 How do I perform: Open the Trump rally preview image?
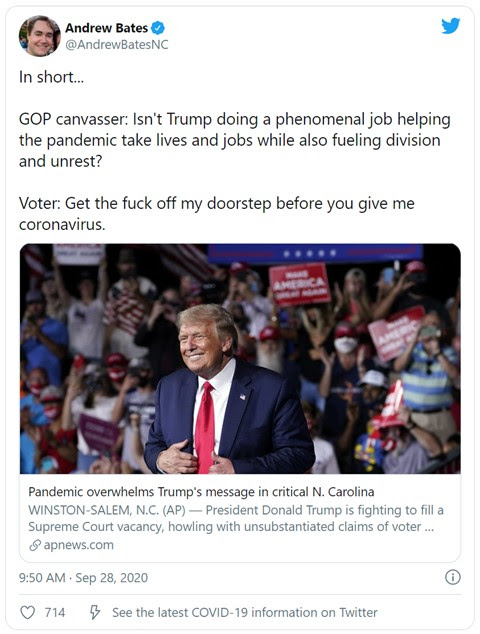point(240,359)
